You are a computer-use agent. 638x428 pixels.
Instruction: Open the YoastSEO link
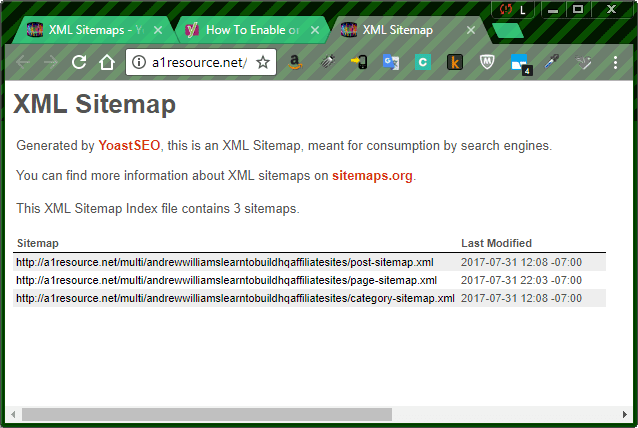(129, 145)
